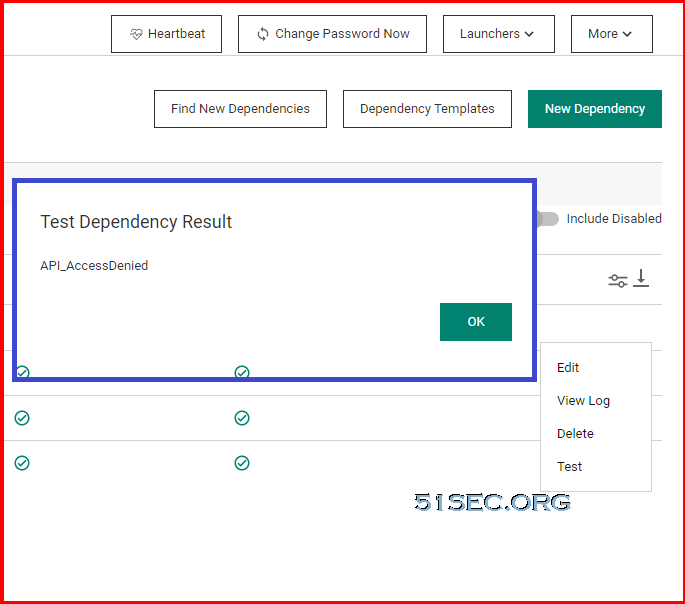Click the second-column green checkmark in the middle row

[x=242, y=418]
